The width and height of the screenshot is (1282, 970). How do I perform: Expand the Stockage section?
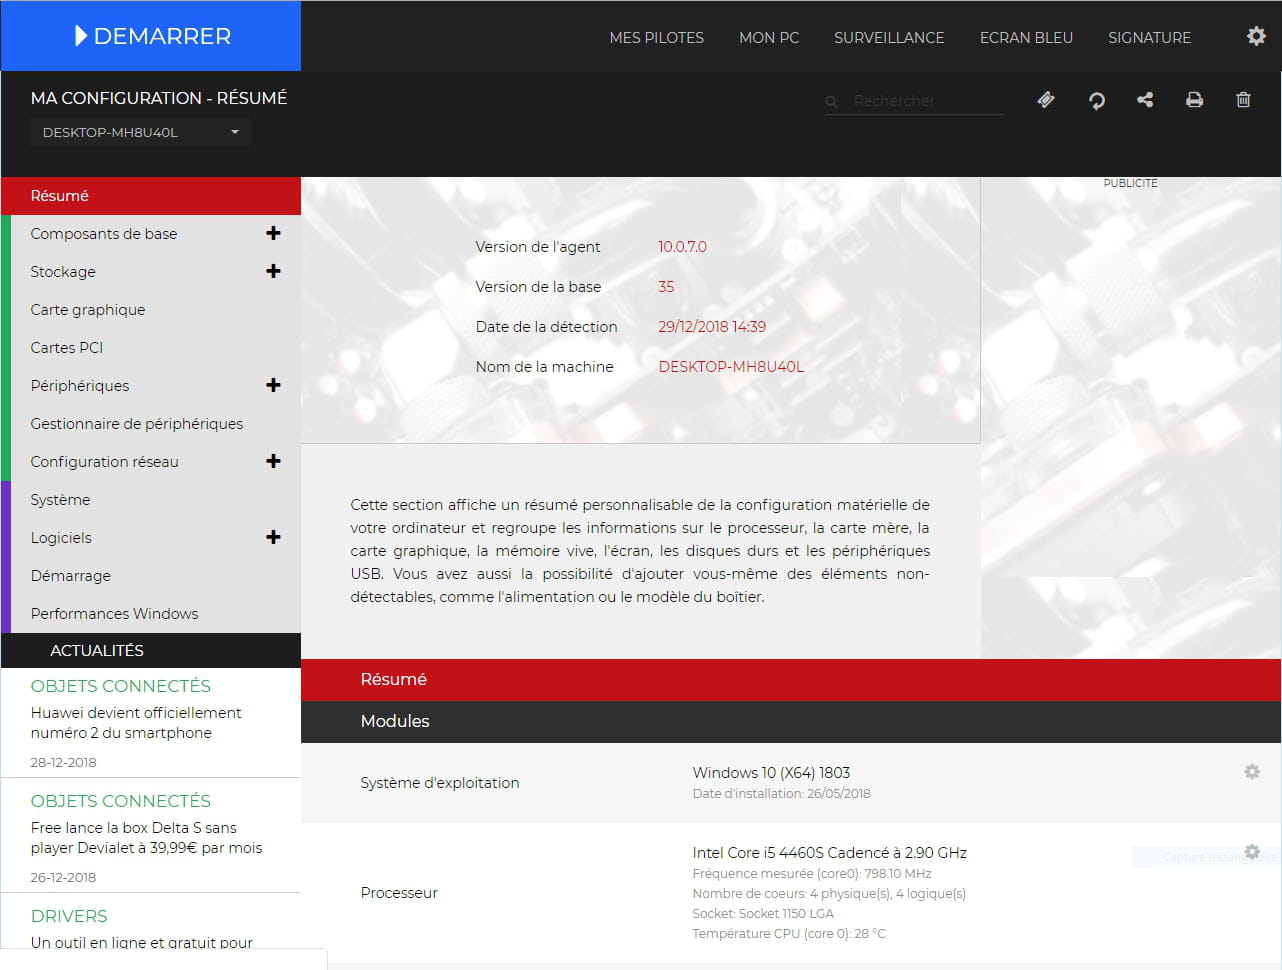click(x=273, y=271)
